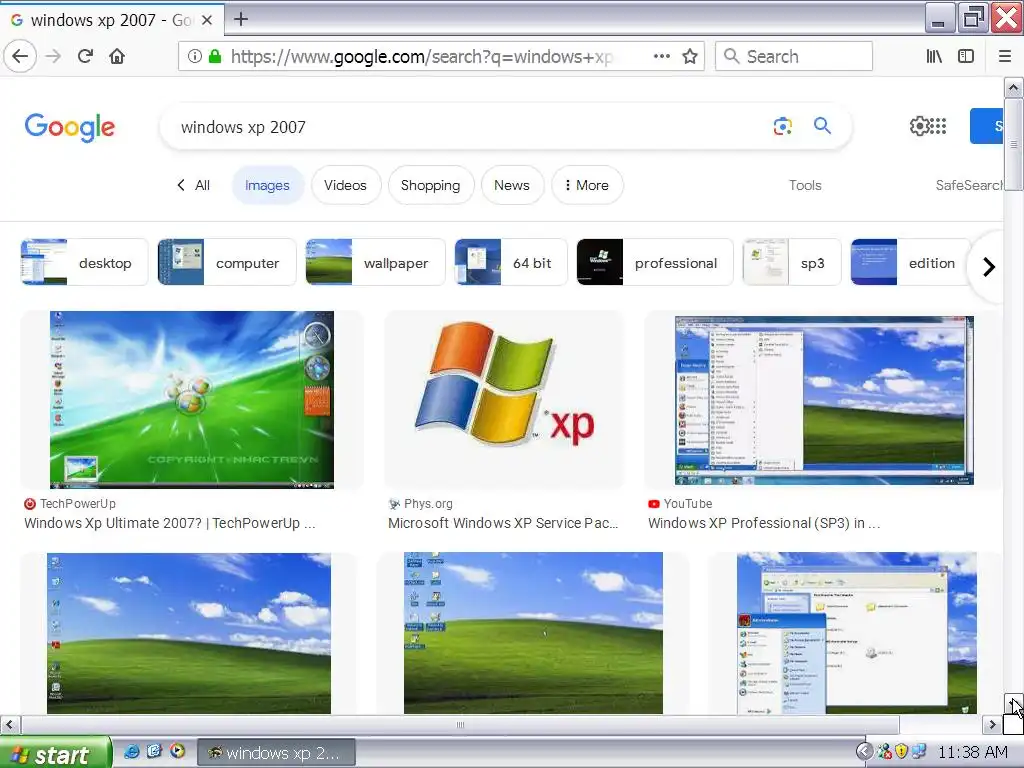This screenshot has height=768, width=1024.
Task: Show more suggestion chips with right arrow
Action: (x=989, y=266)
